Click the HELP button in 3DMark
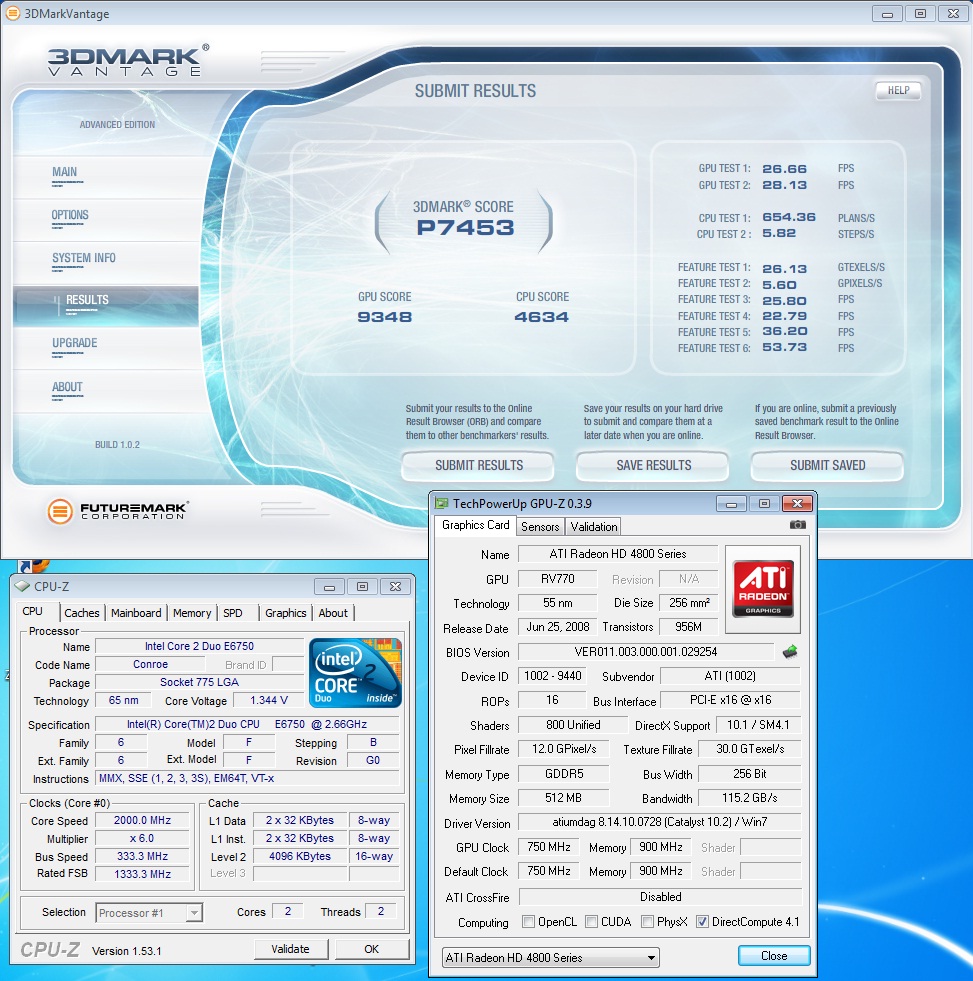This screenshot has height=981, width=973. [899, 91]
